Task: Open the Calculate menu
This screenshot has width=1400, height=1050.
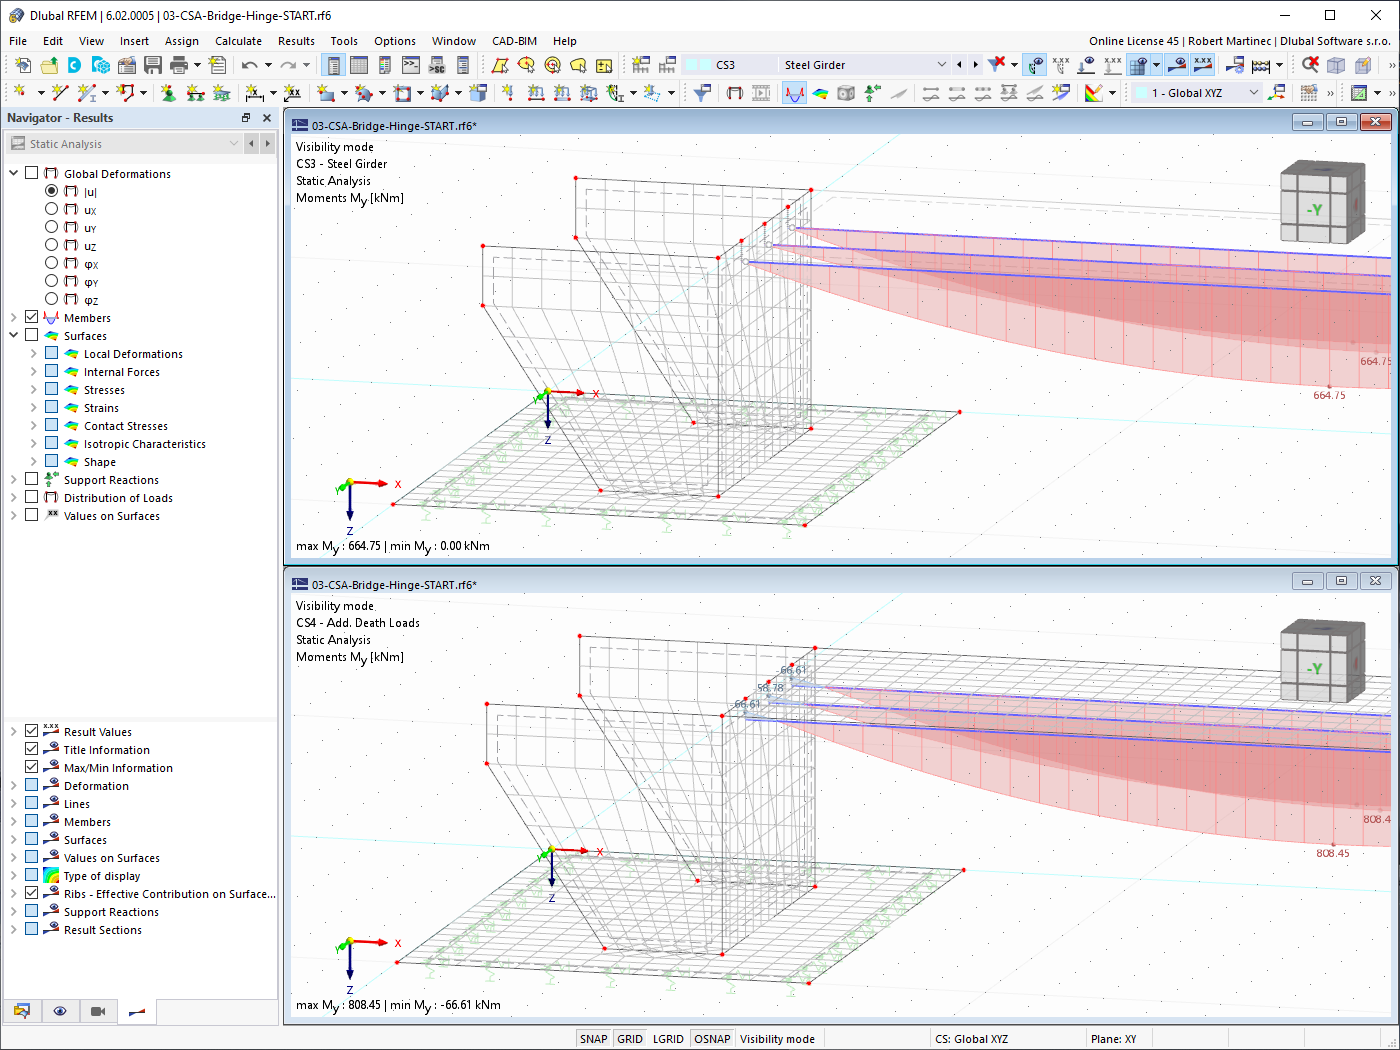Action: tap(238, 41)
